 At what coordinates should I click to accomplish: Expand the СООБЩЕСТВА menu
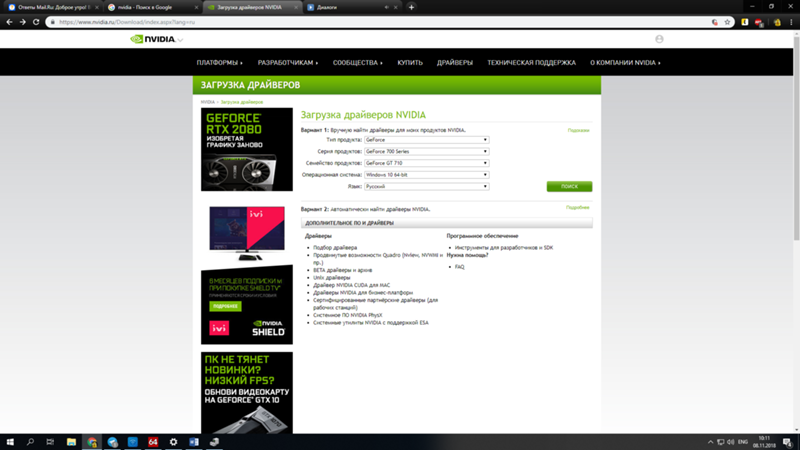[358, 63]
